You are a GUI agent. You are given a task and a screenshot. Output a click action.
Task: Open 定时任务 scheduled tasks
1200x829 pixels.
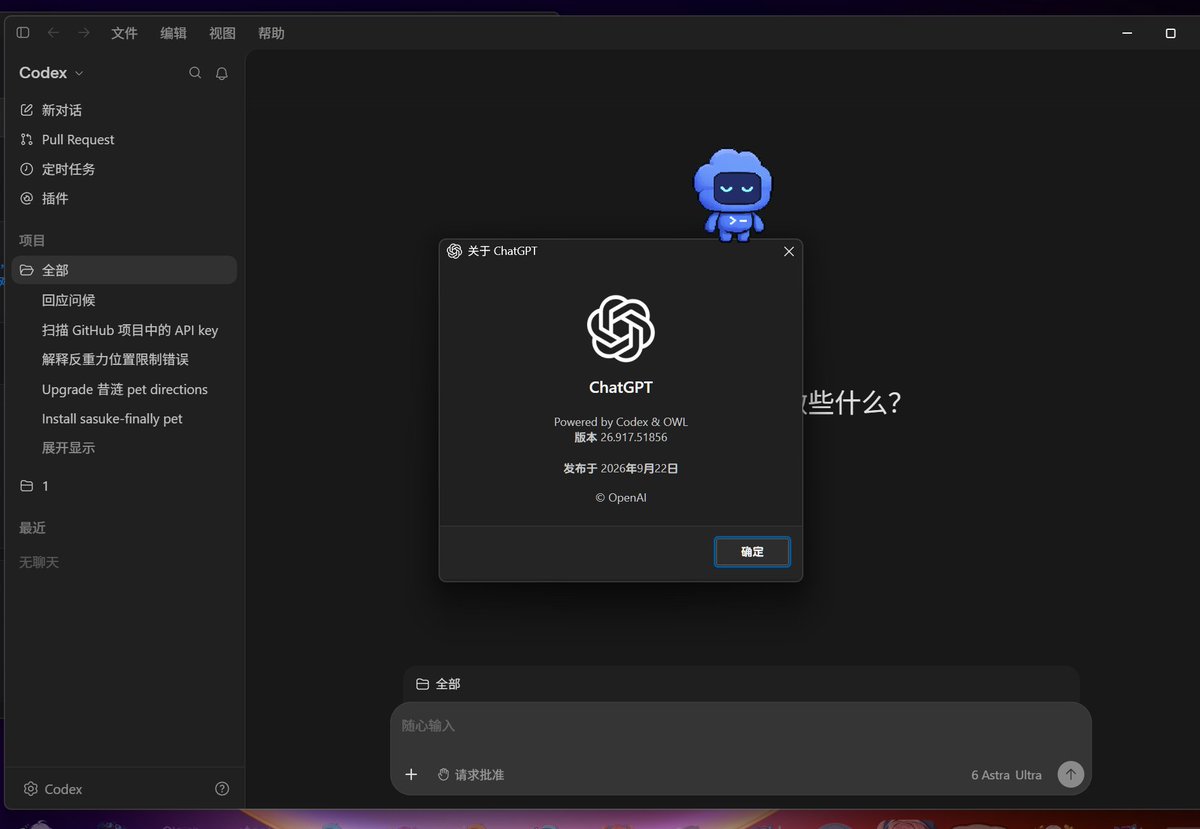pos(124,169)
